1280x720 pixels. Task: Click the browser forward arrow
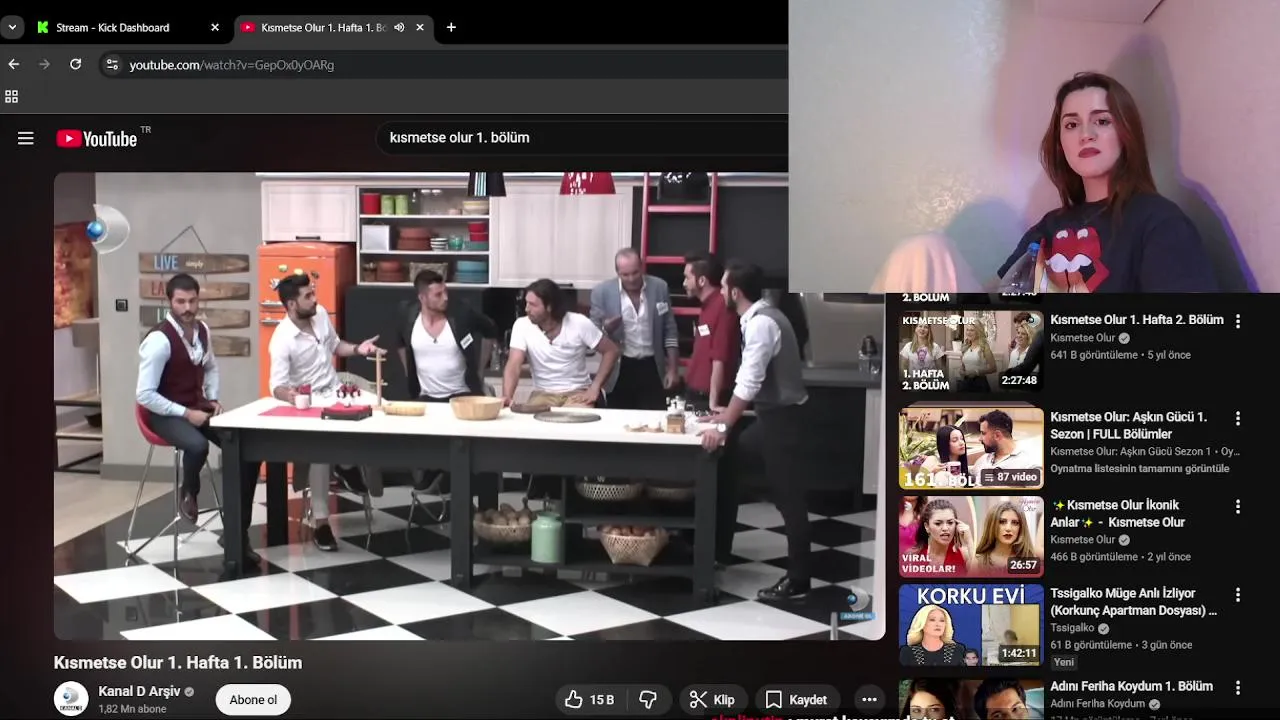point(44,64)
